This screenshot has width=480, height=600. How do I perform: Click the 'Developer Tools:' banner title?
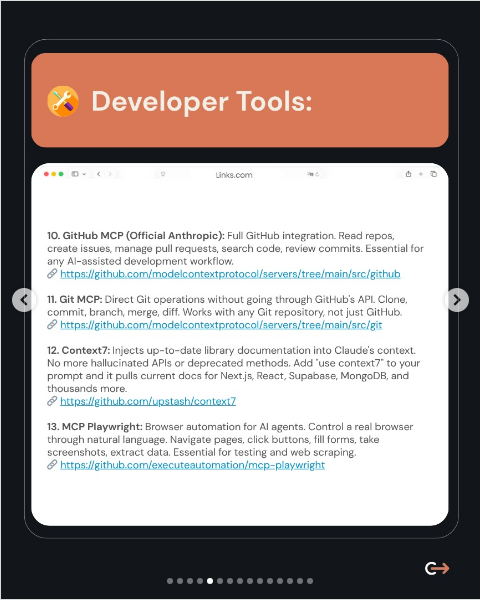(x=202, y=101)
